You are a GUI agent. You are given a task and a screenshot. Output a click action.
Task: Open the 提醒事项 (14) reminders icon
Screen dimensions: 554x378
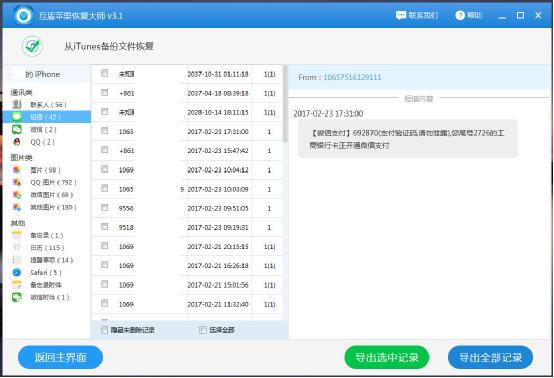pos(17,260)
